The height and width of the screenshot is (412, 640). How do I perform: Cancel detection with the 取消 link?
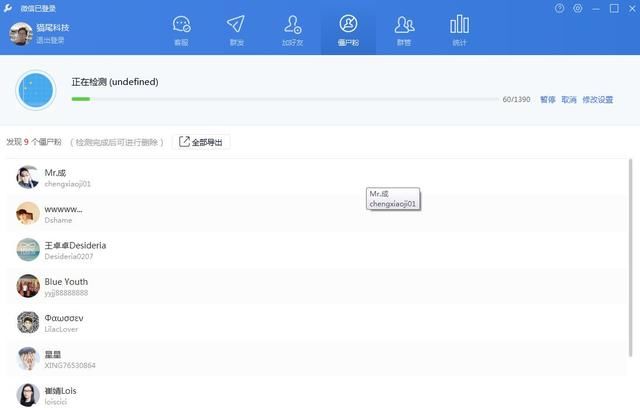click(x=569, y=100)
